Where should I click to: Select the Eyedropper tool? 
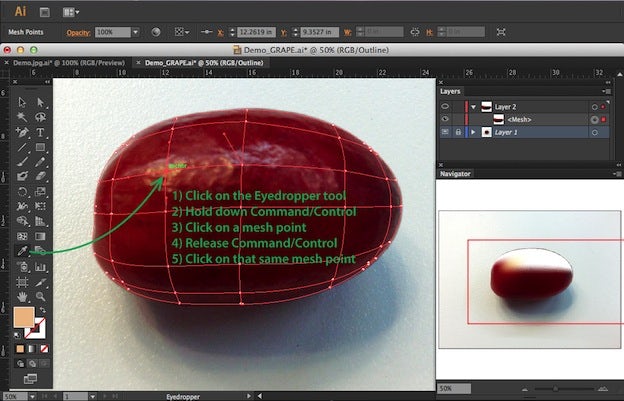[x=24, y=252]
